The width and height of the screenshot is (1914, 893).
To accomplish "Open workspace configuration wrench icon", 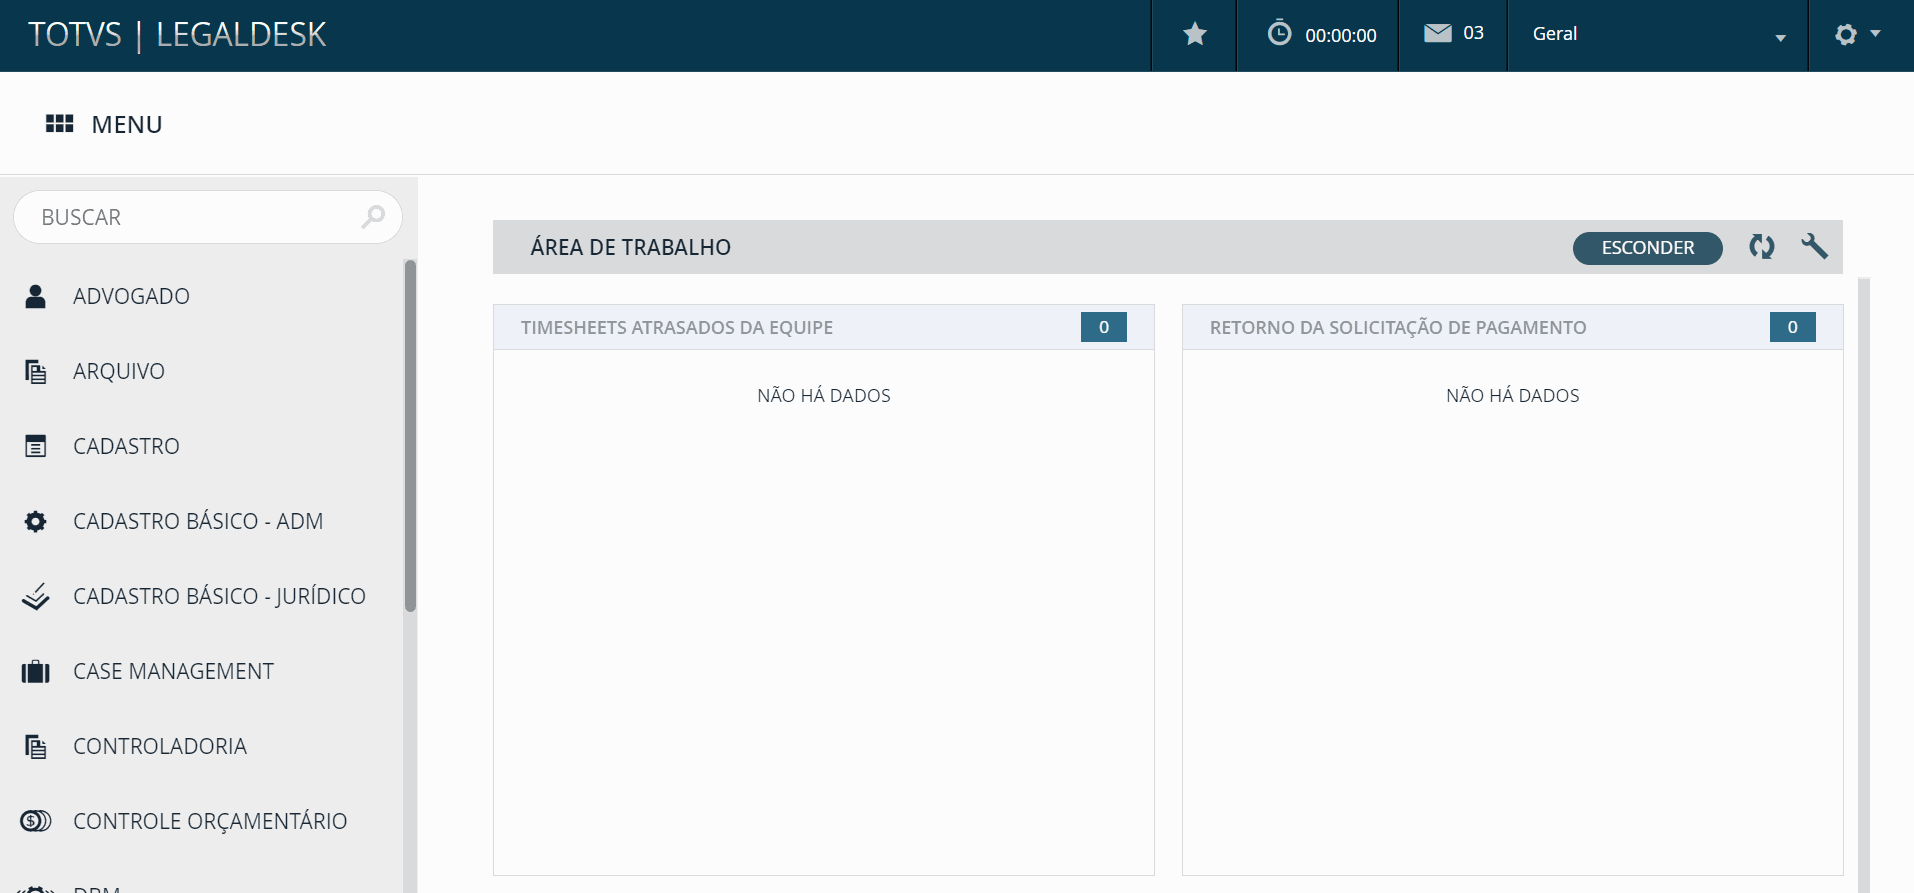I will coord(1814,246).
